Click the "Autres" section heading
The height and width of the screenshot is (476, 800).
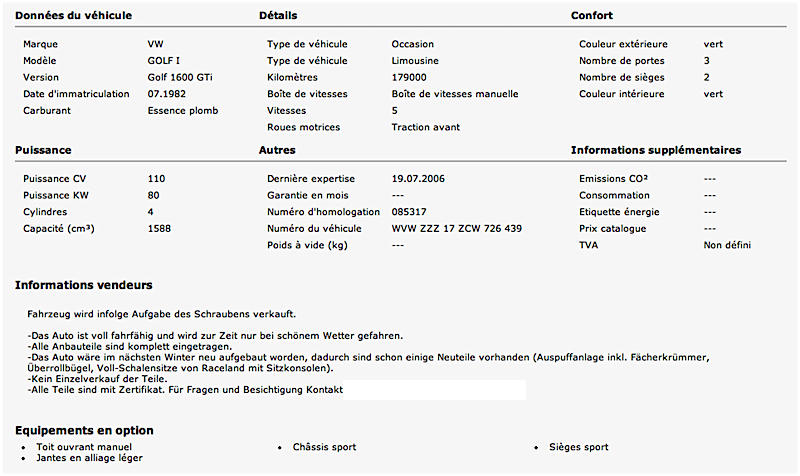tap(276, 150)
